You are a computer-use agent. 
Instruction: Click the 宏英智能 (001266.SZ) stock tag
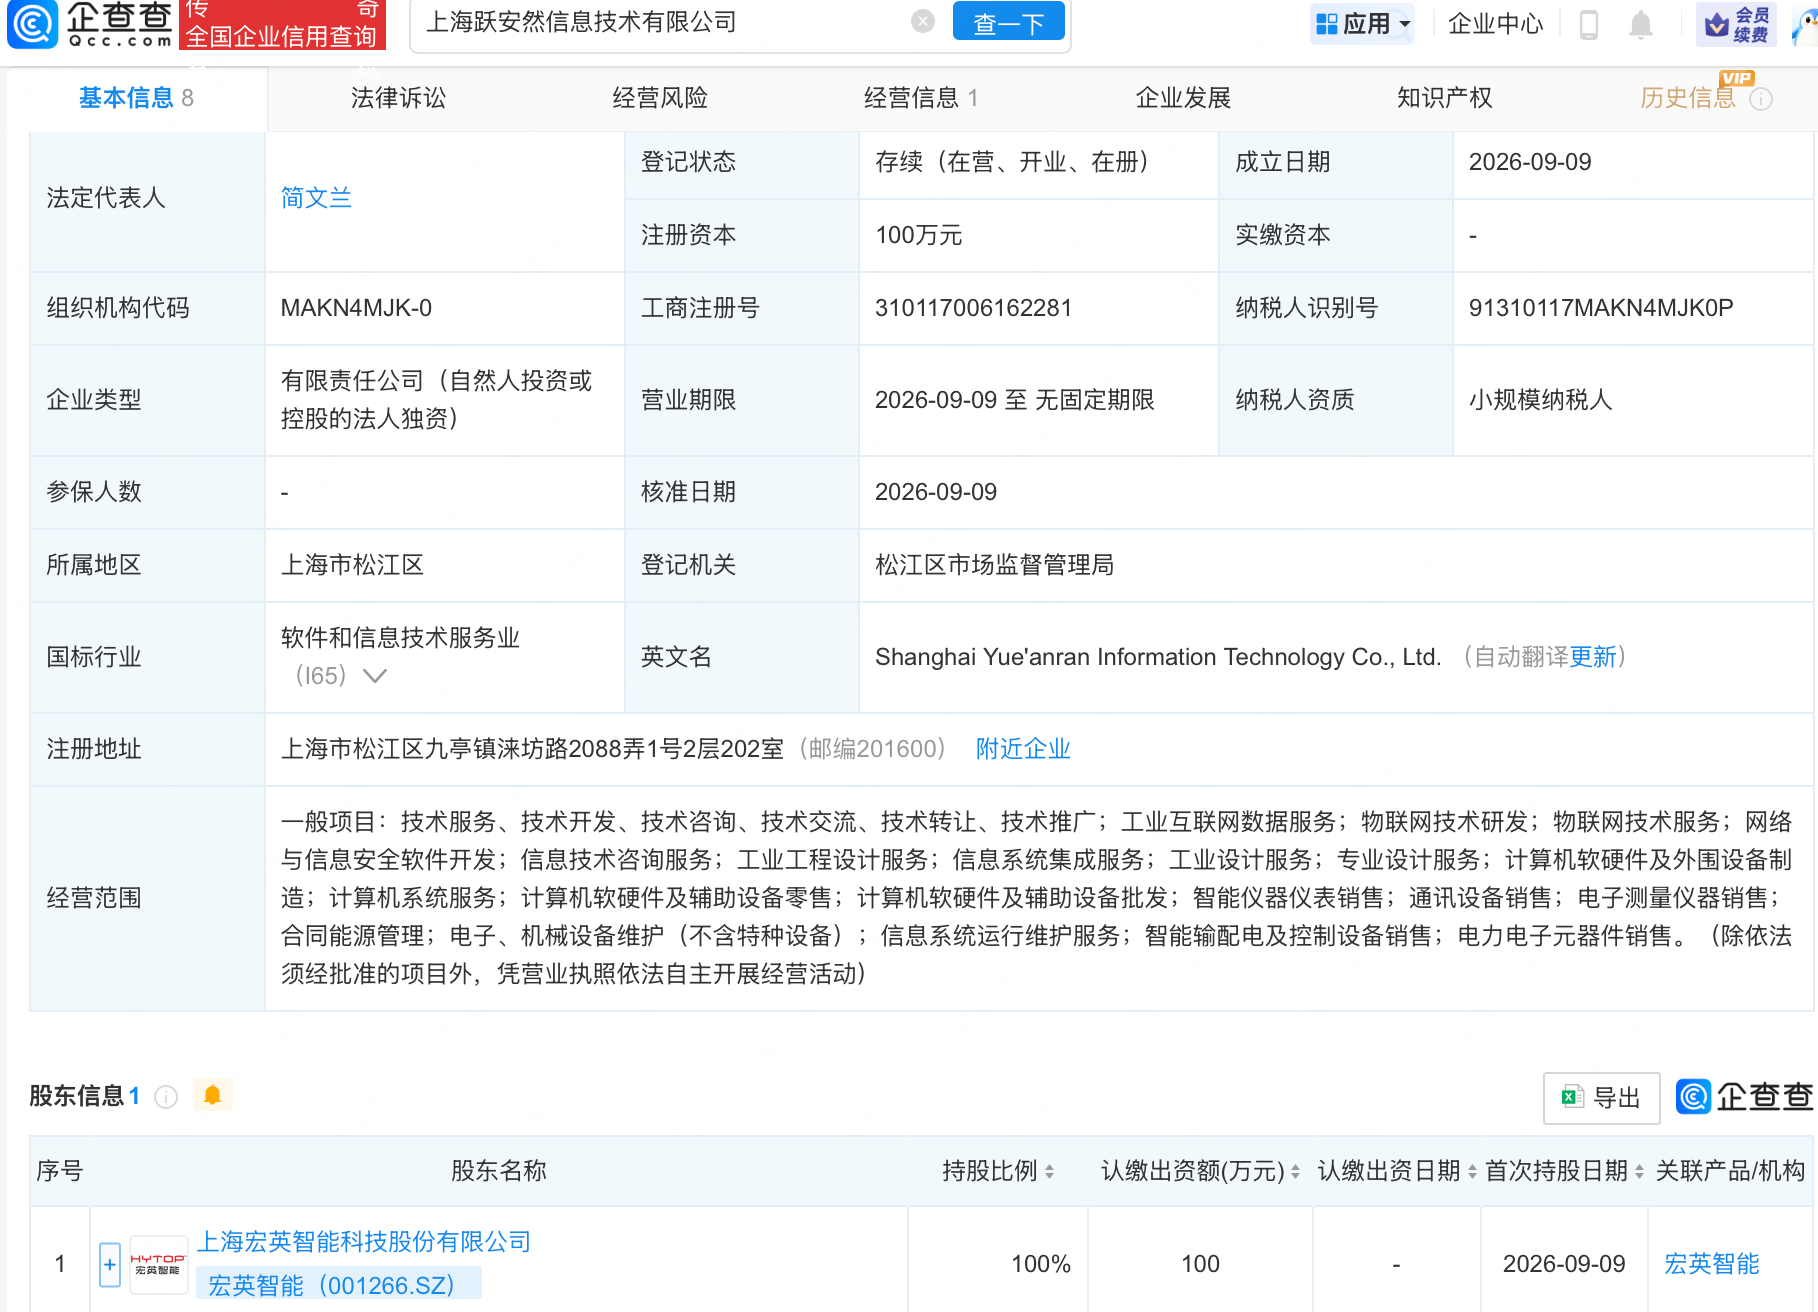click(x=338, y=1285)
